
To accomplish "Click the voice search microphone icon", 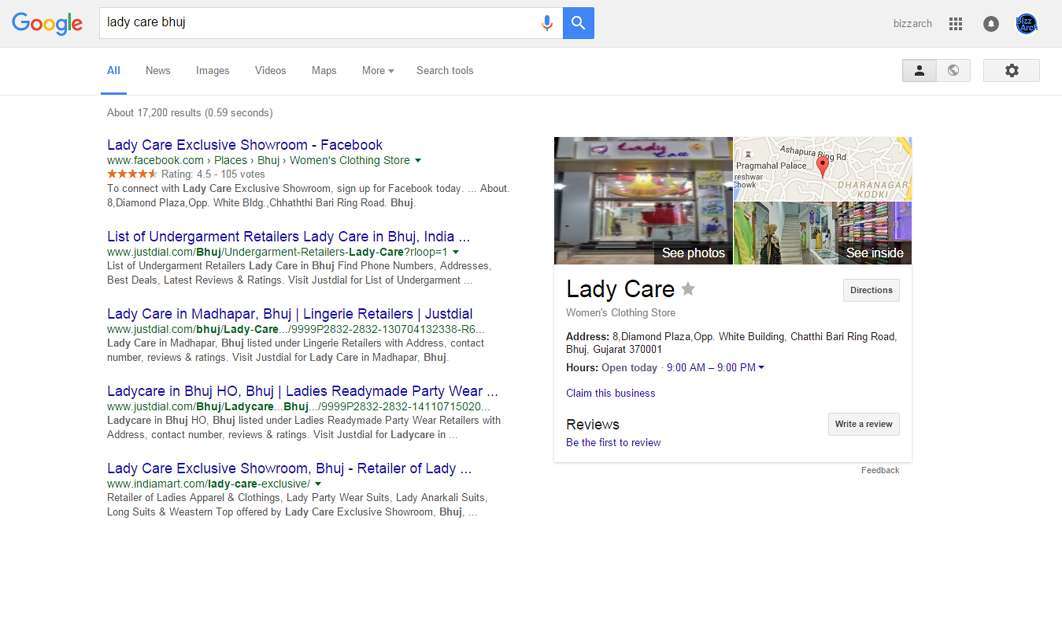I will click(x=547, y=23).
